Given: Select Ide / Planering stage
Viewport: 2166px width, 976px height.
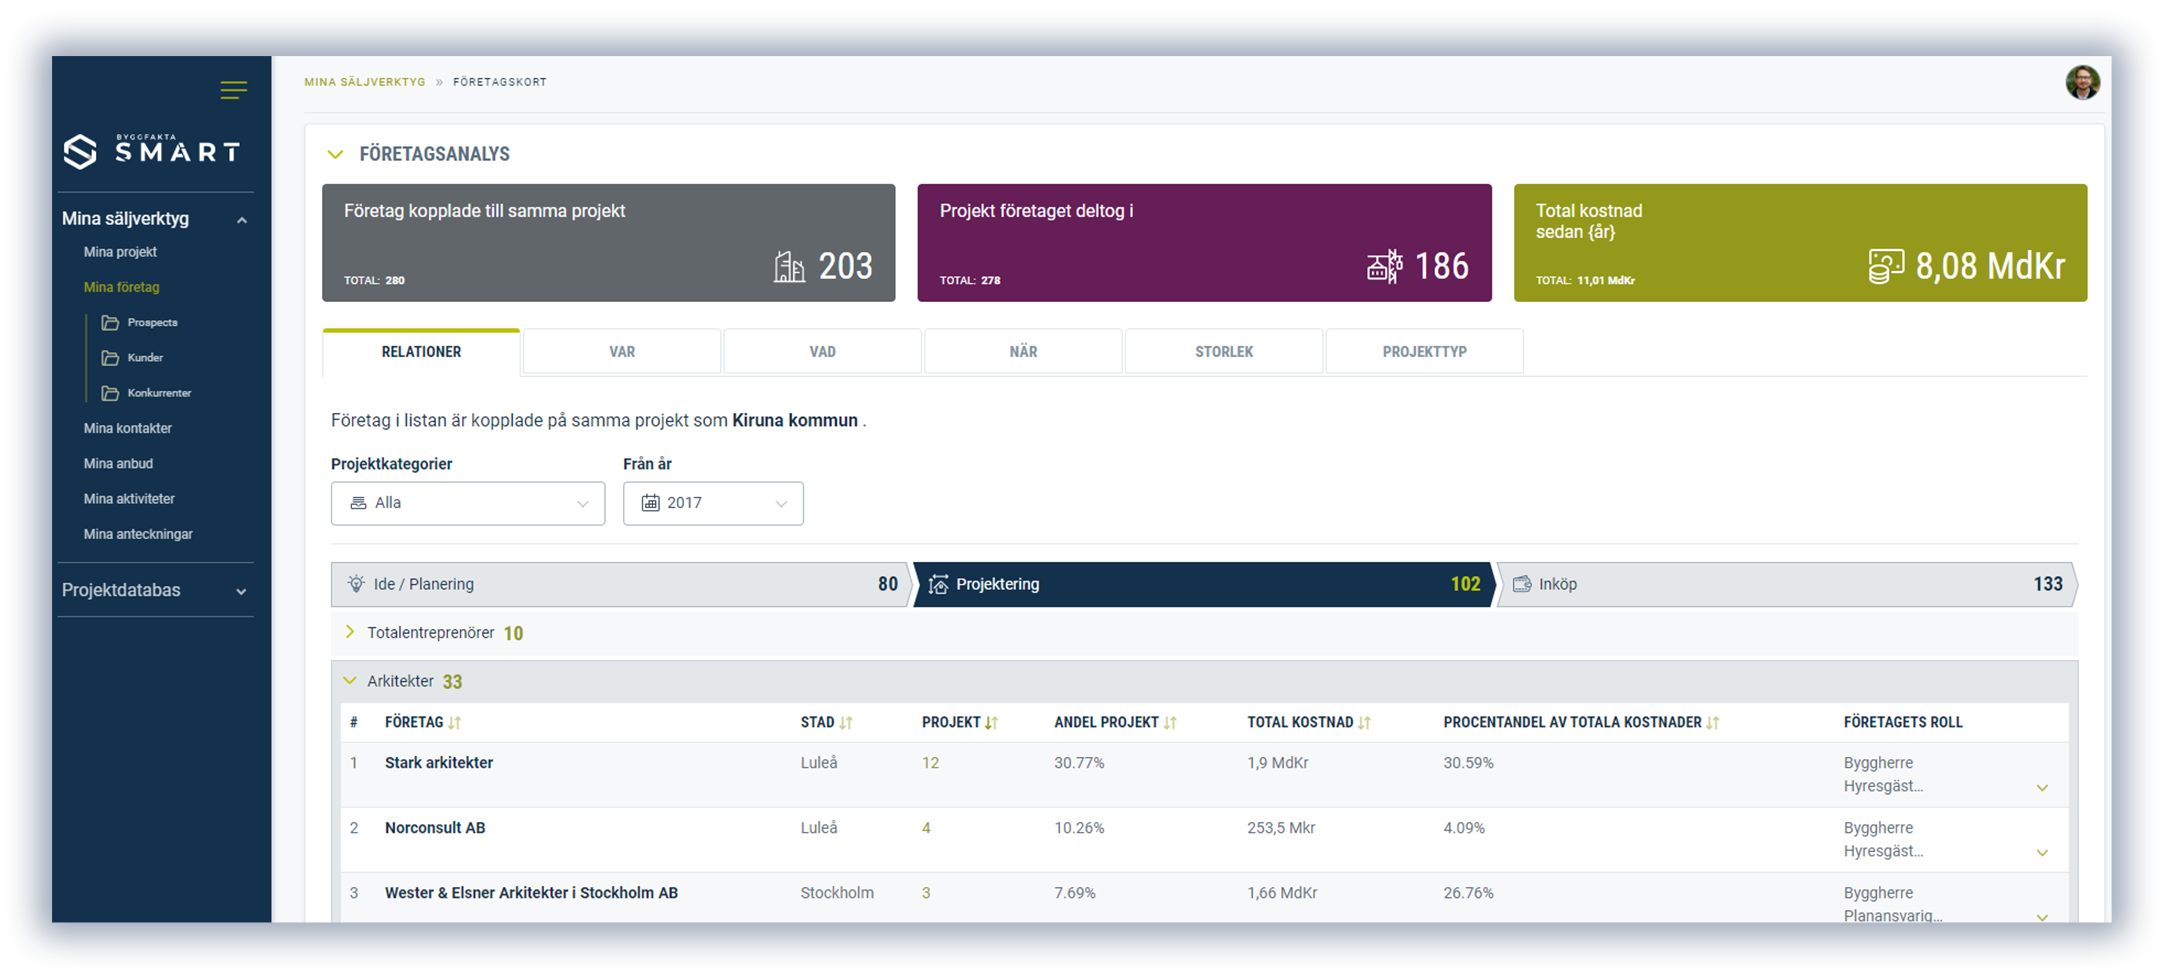Looking at the screenshot, I should tap(621, 584).
